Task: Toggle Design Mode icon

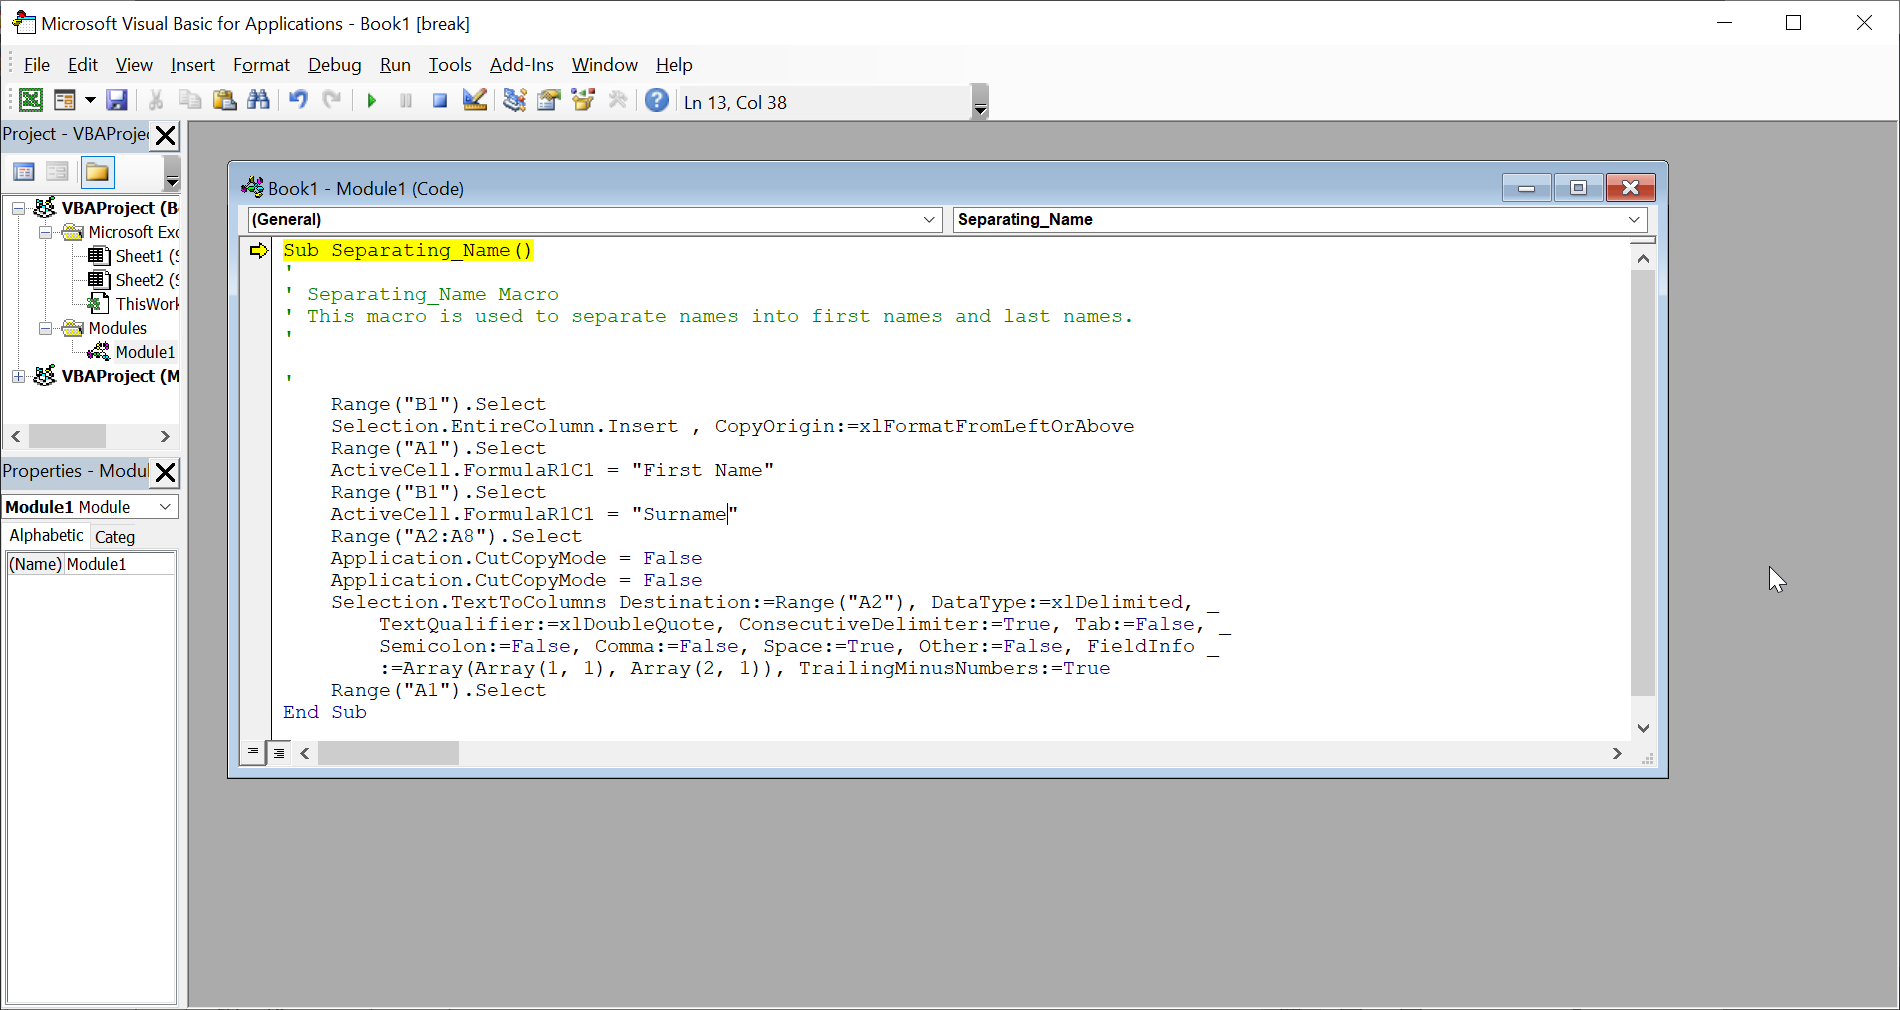Action: 475,100
